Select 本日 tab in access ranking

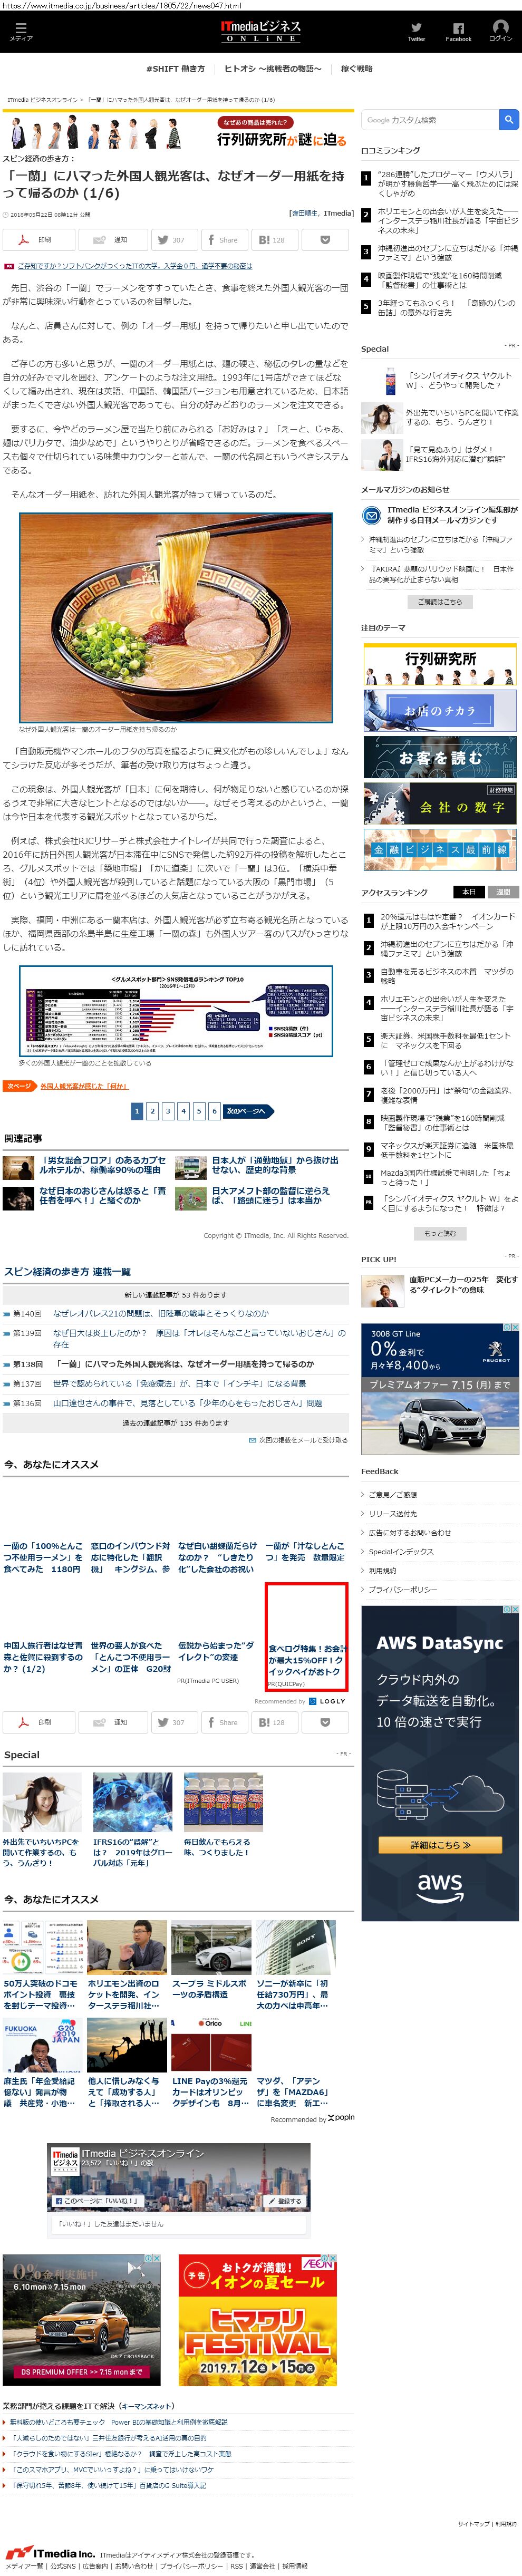pyautogui.click(x=468, y=892)
